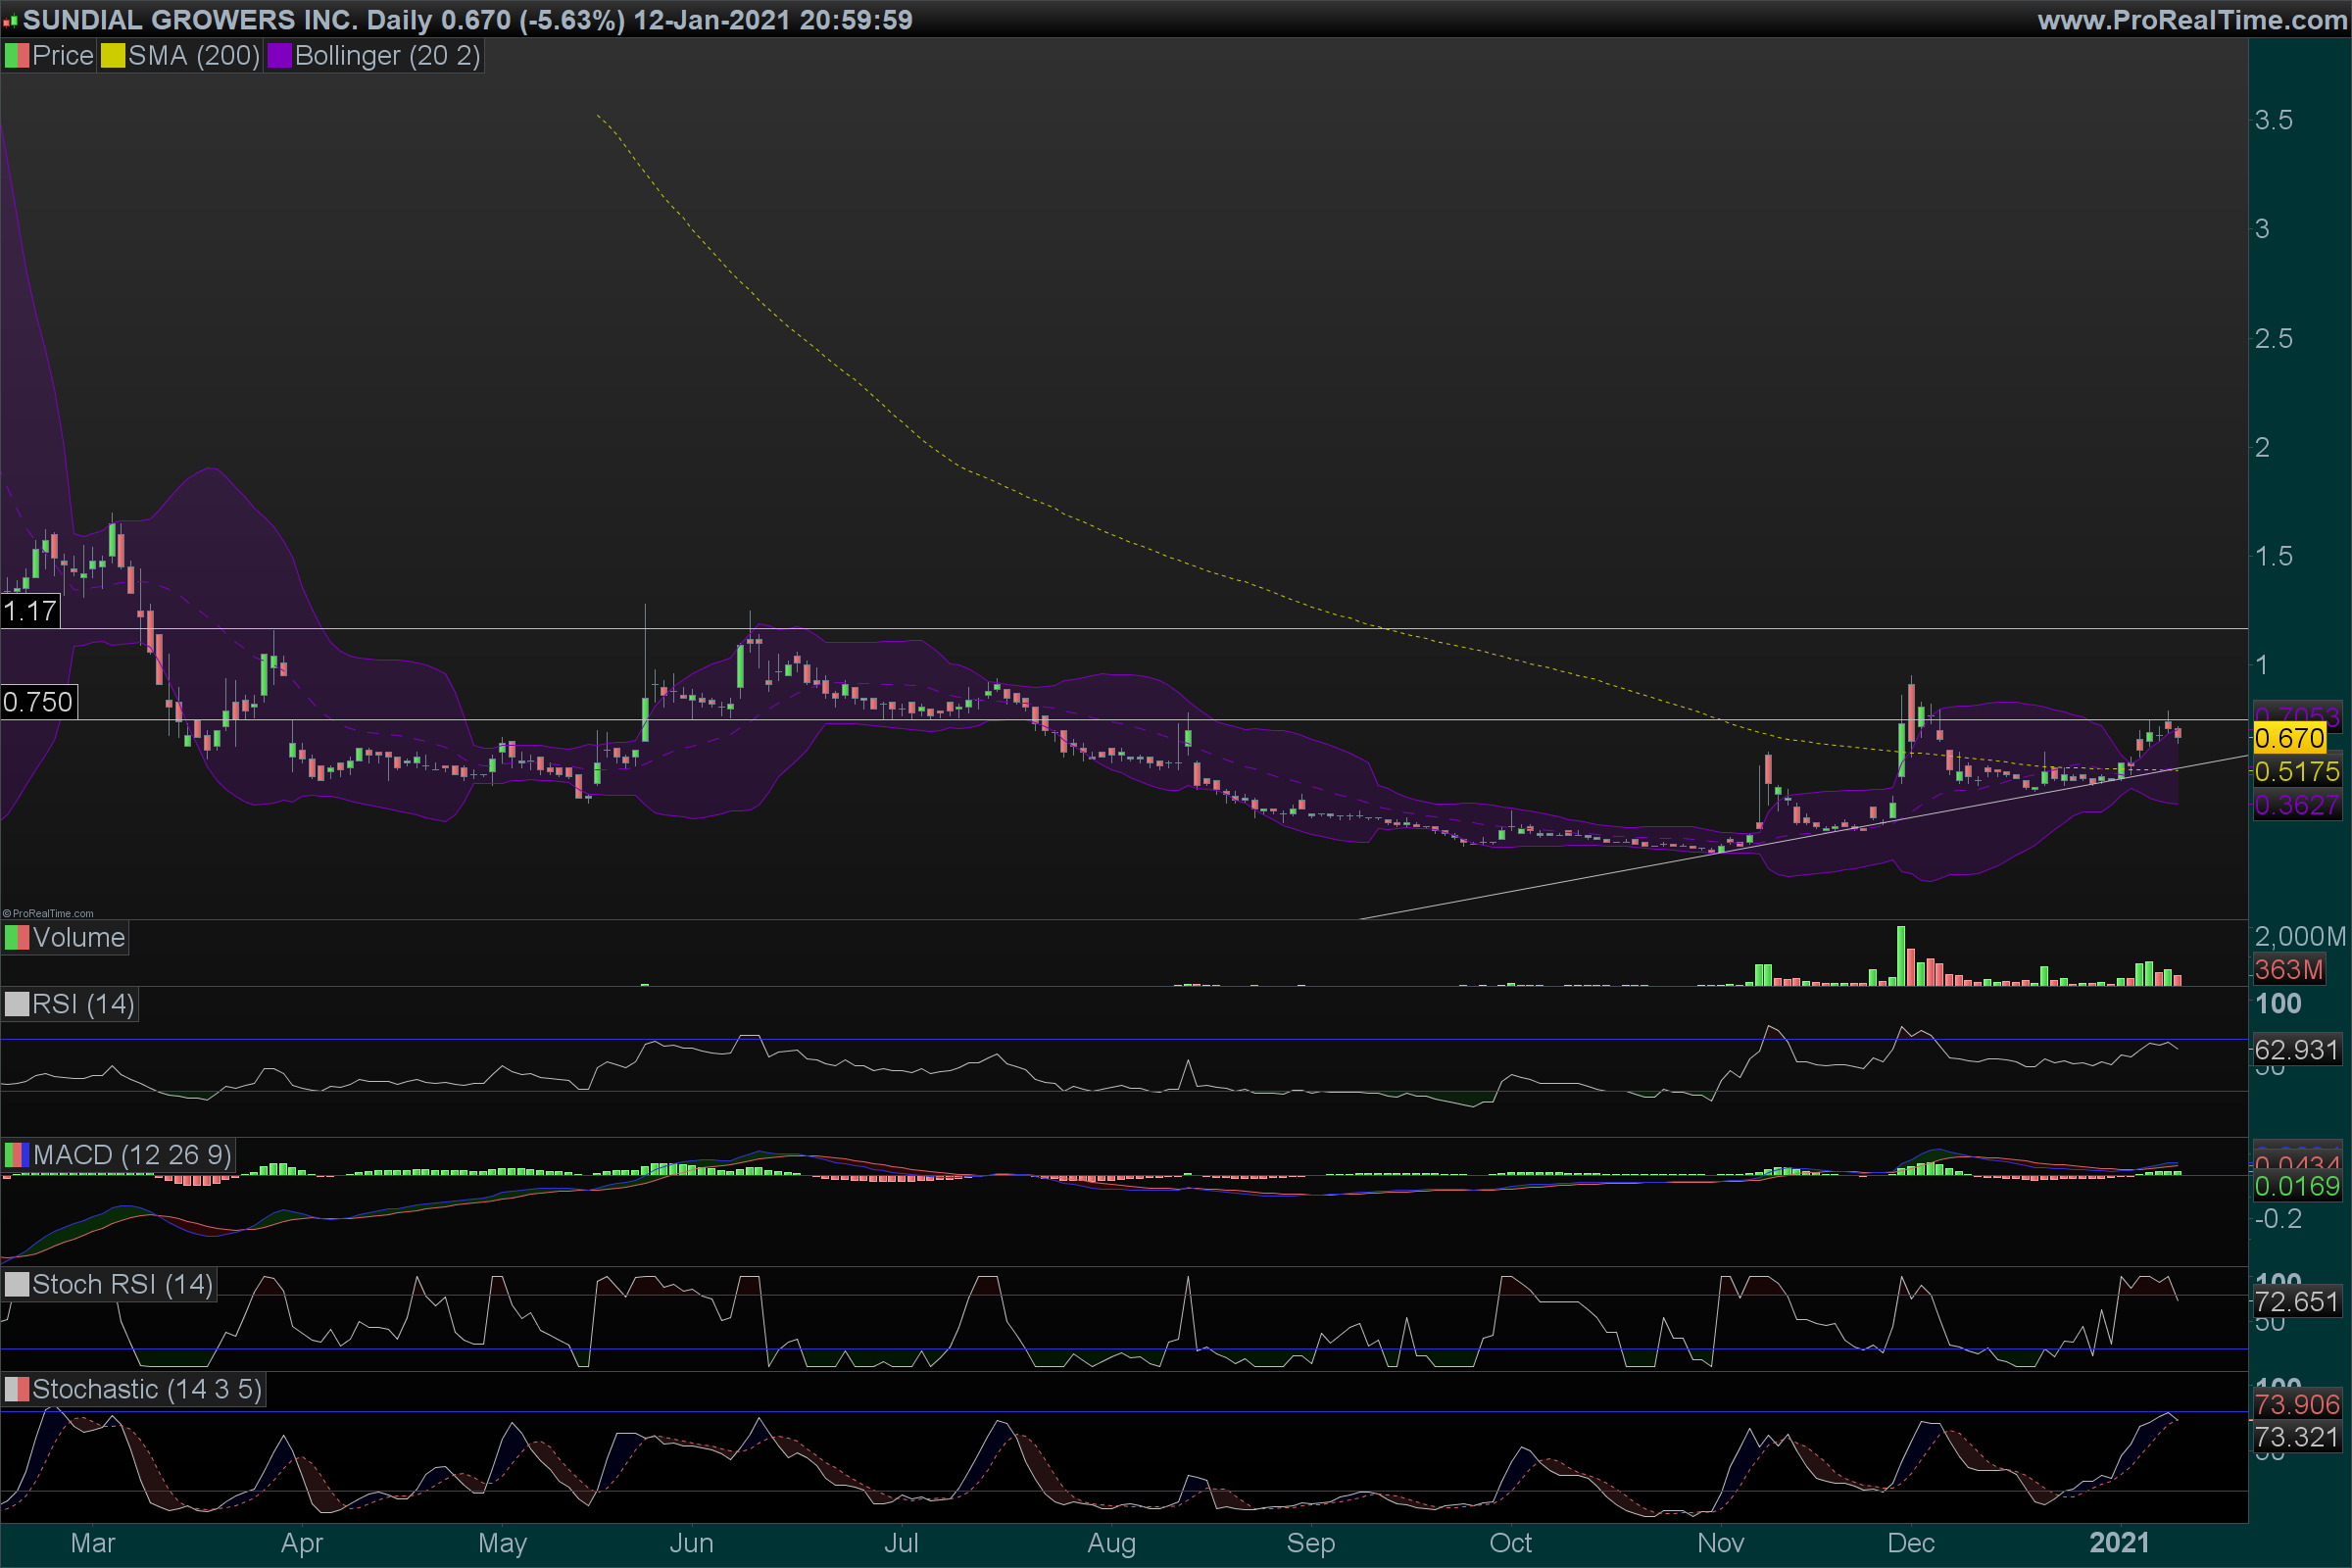
Task: Click the MACD (12 26 9) label
Action: [x=131, y=1155]
